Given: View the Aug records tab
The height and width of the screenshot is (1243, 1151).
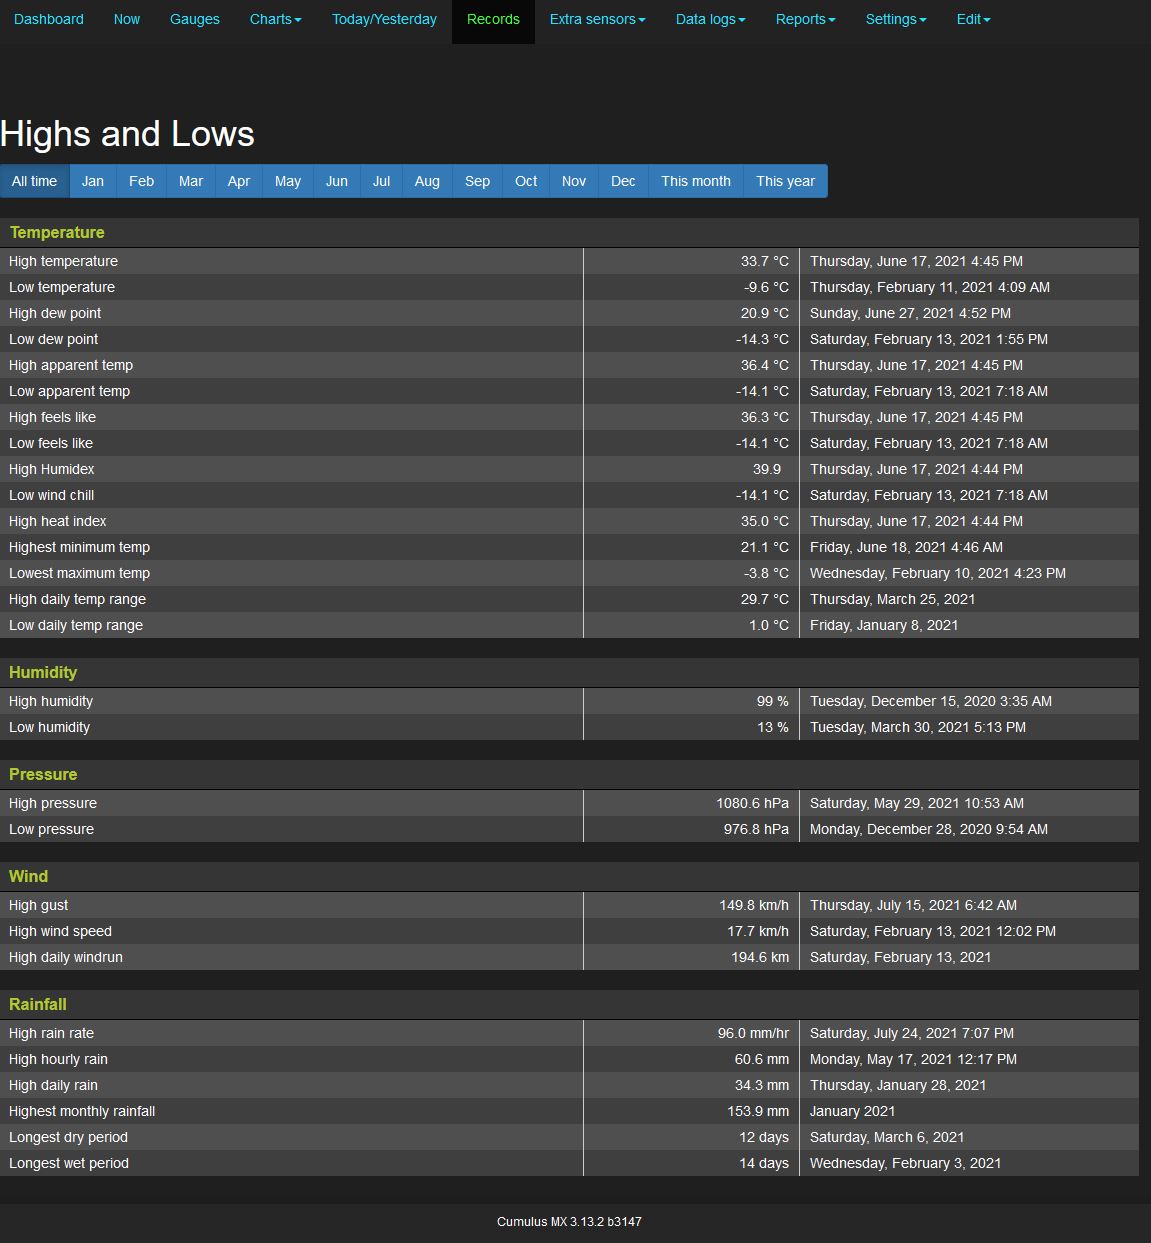Looking at the screenshot, I should click(427, 181).
